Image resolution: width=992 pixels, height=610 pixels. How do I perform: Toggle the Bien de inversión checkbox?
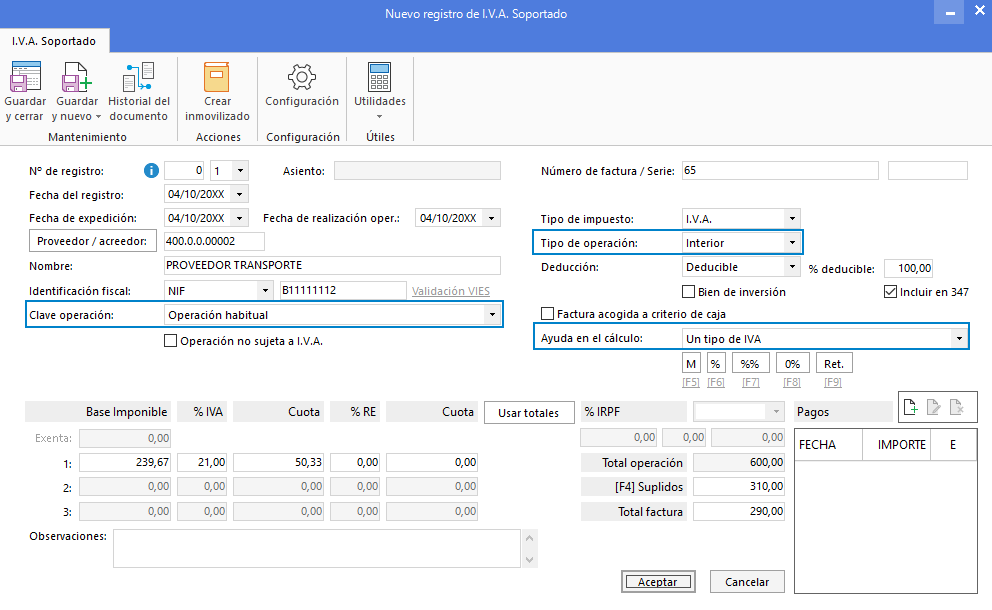pyautogui.click(x=688, y=292)
